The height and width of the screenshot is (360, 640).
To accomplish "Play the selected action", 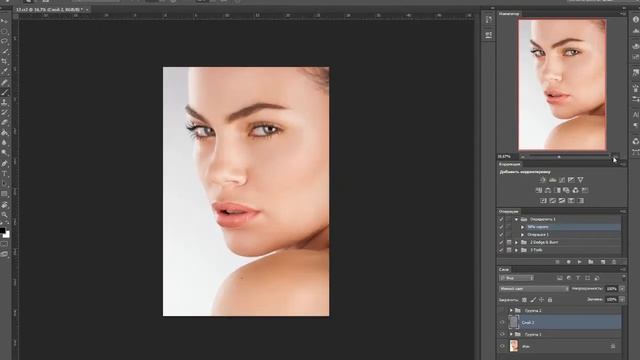I will coord(580,262).
